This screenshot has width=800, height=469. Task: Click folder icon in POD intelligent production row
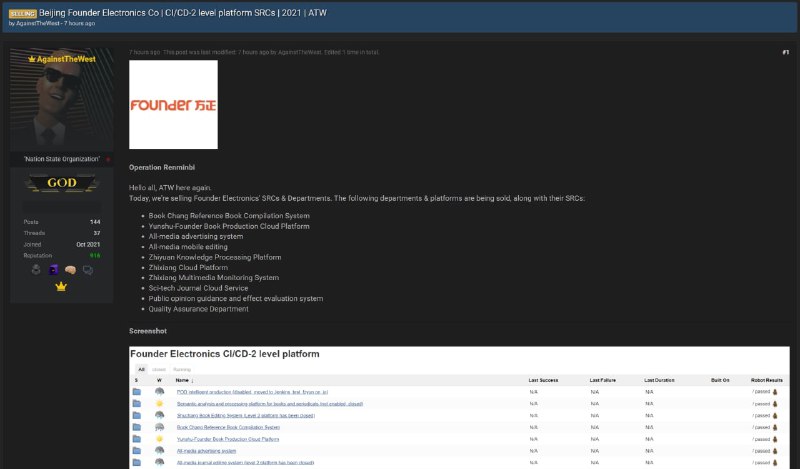tap(137, 392)
